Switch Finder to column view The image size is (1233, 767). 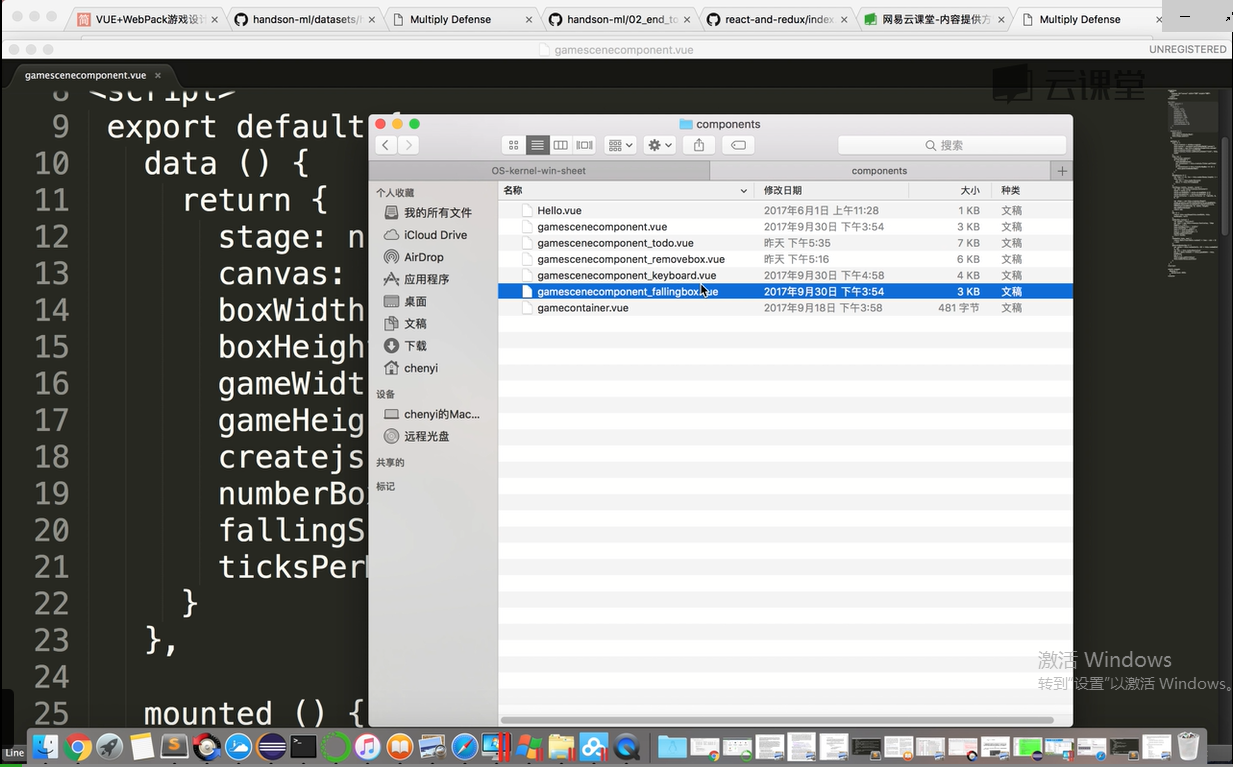(561, 145)
